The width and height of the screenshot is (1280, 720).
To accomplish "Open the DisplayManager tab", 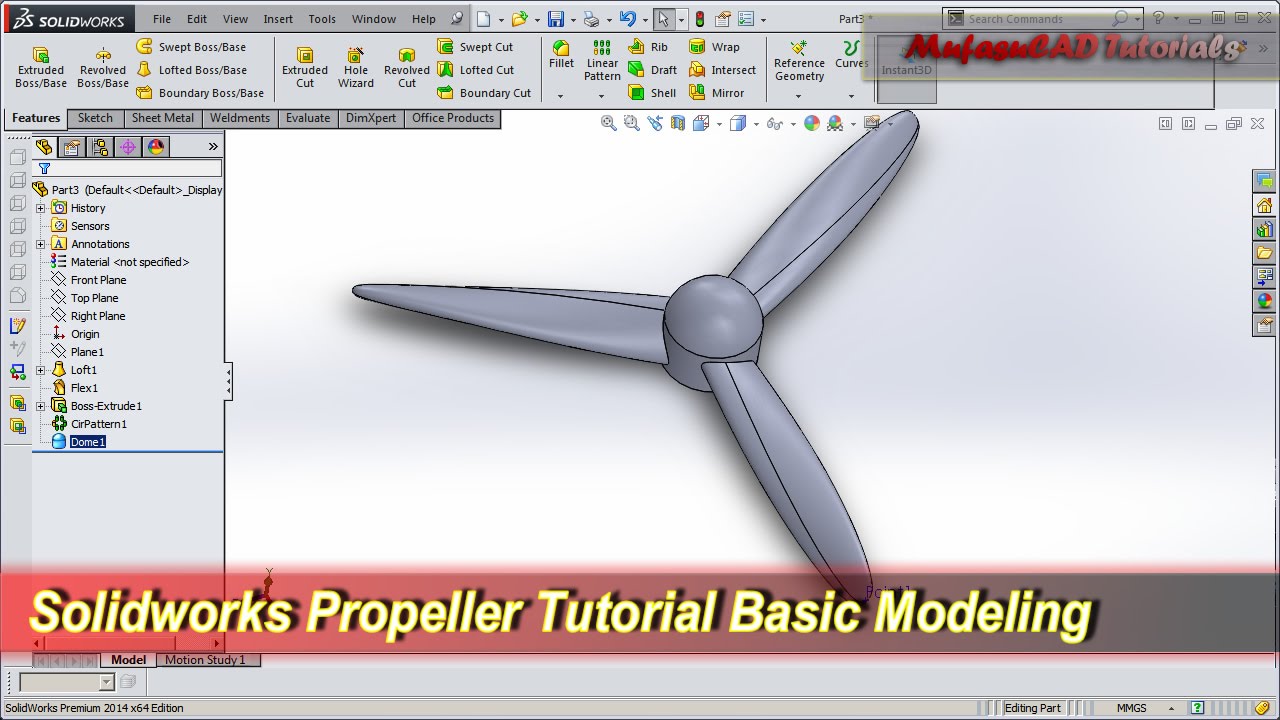I will (156, 147).
